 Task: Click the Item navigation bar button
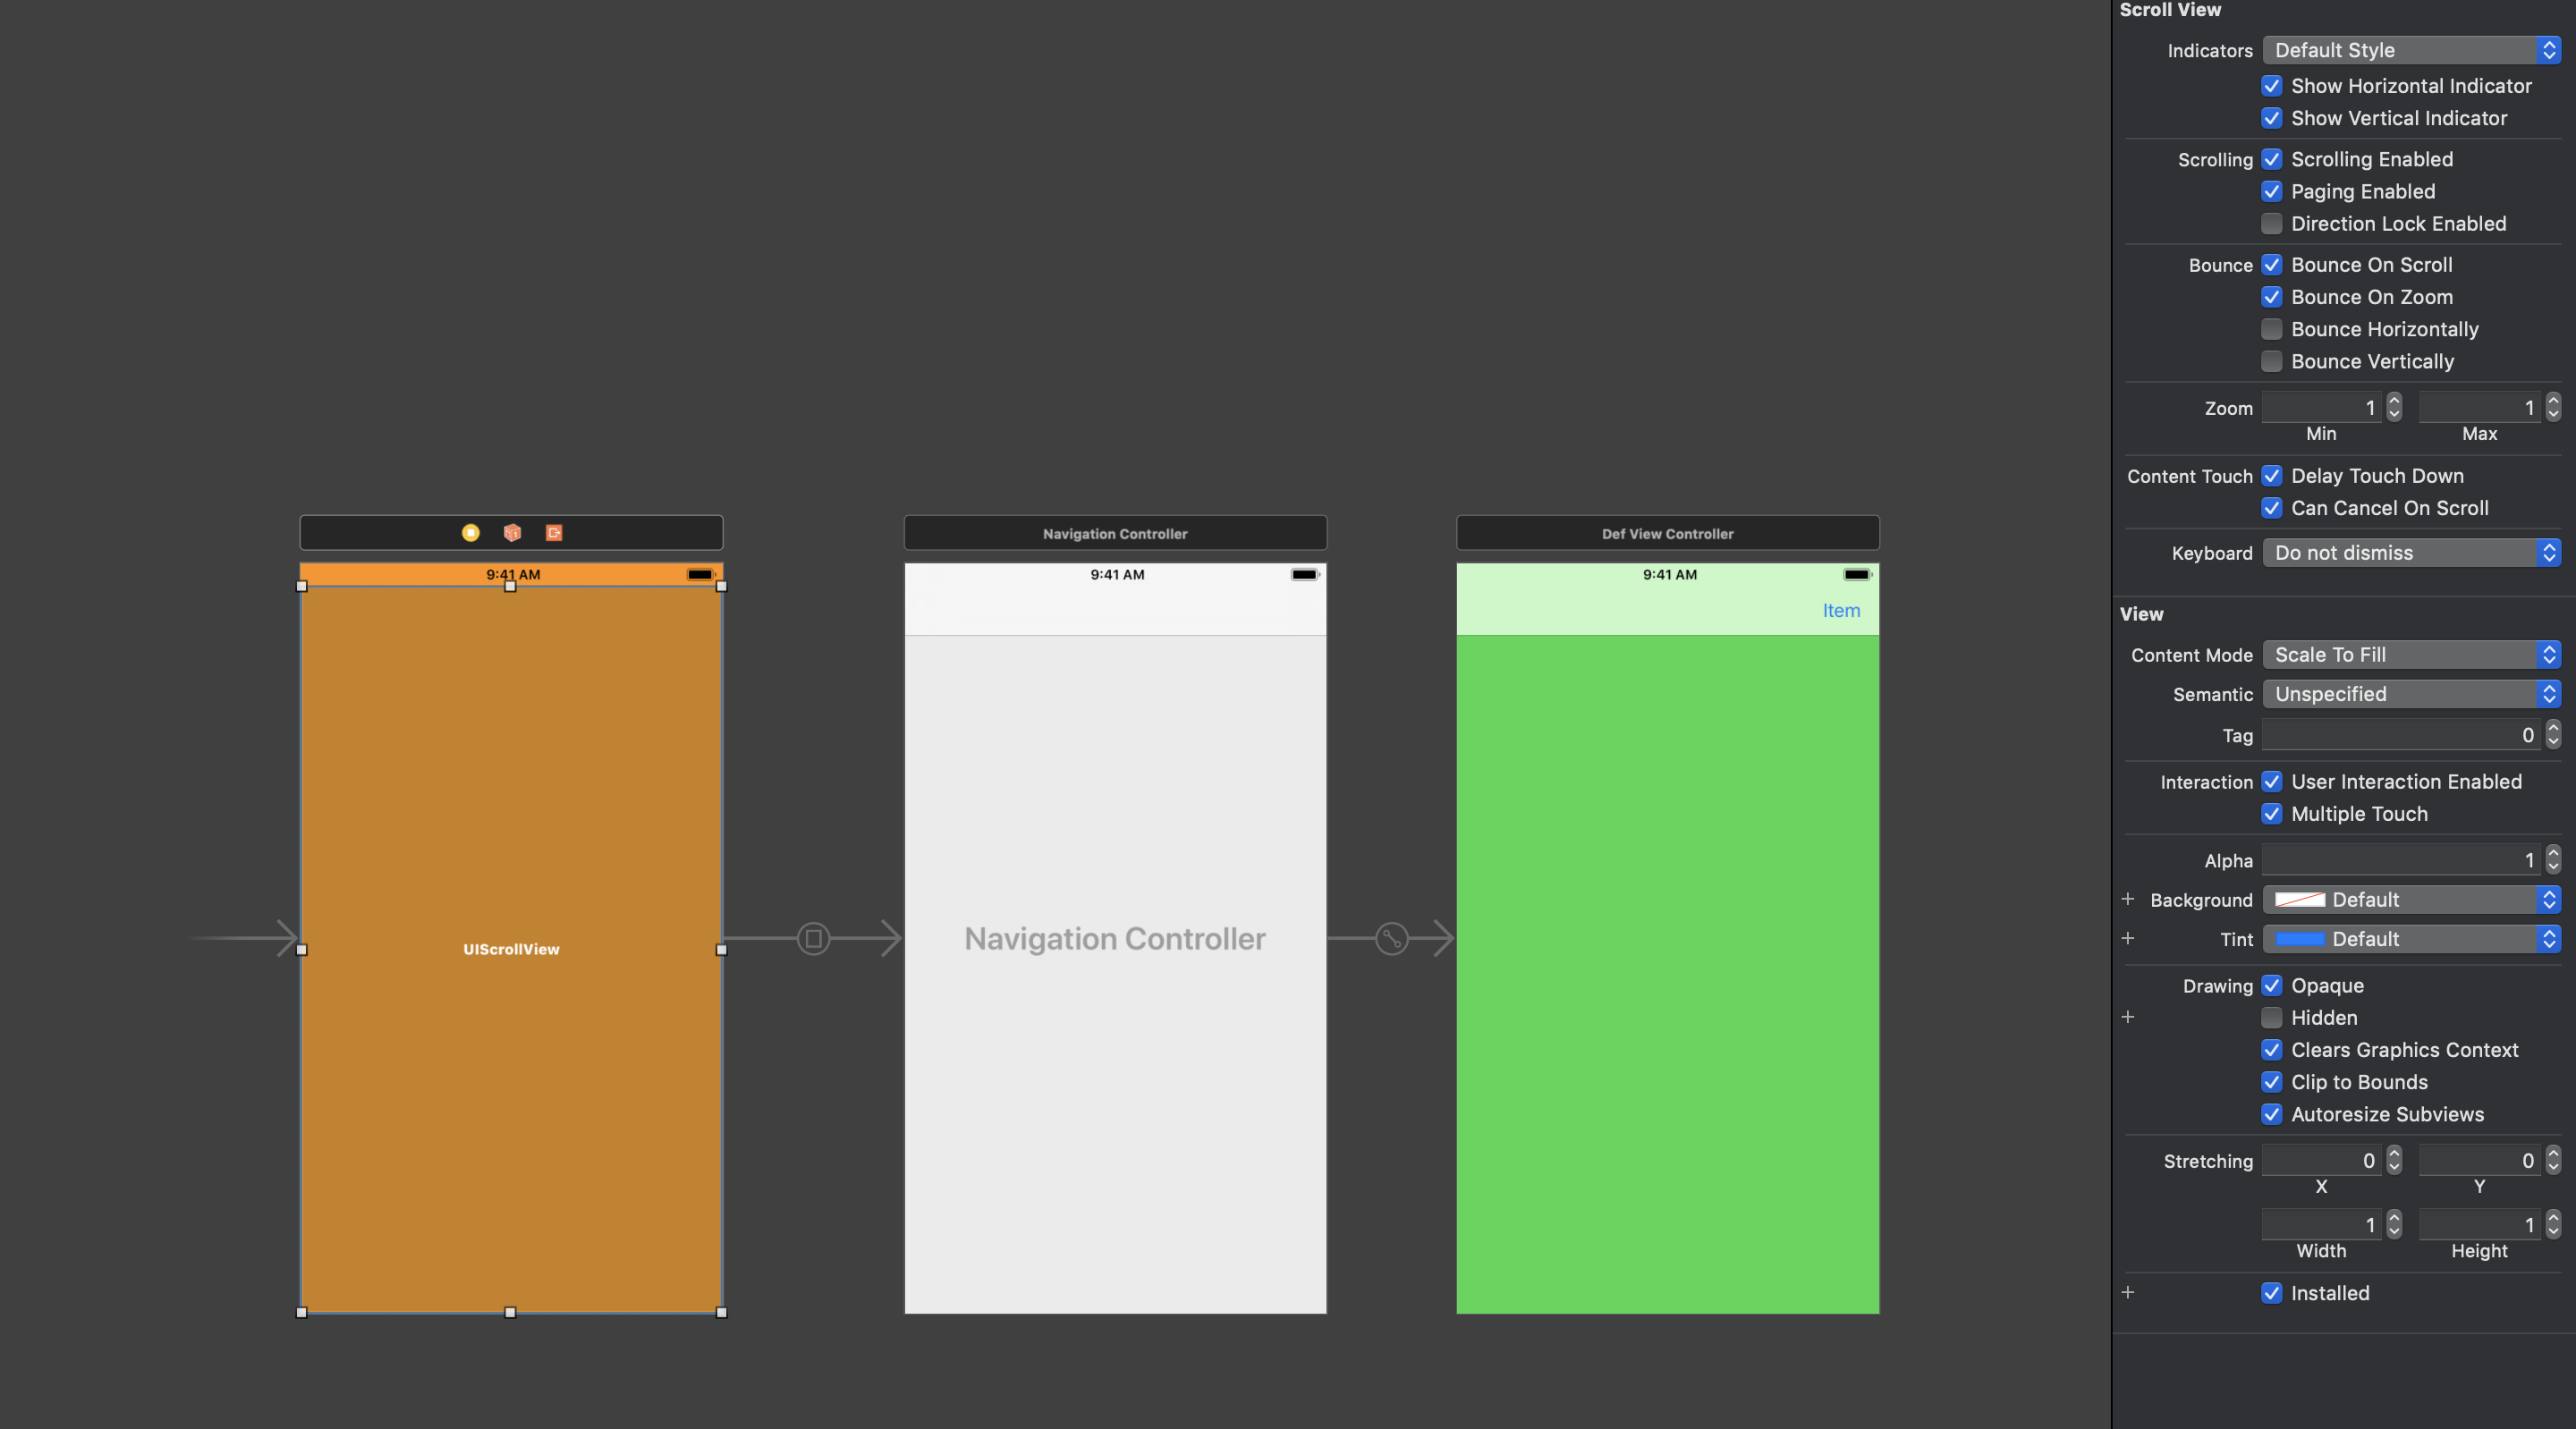click(1841, 607)
